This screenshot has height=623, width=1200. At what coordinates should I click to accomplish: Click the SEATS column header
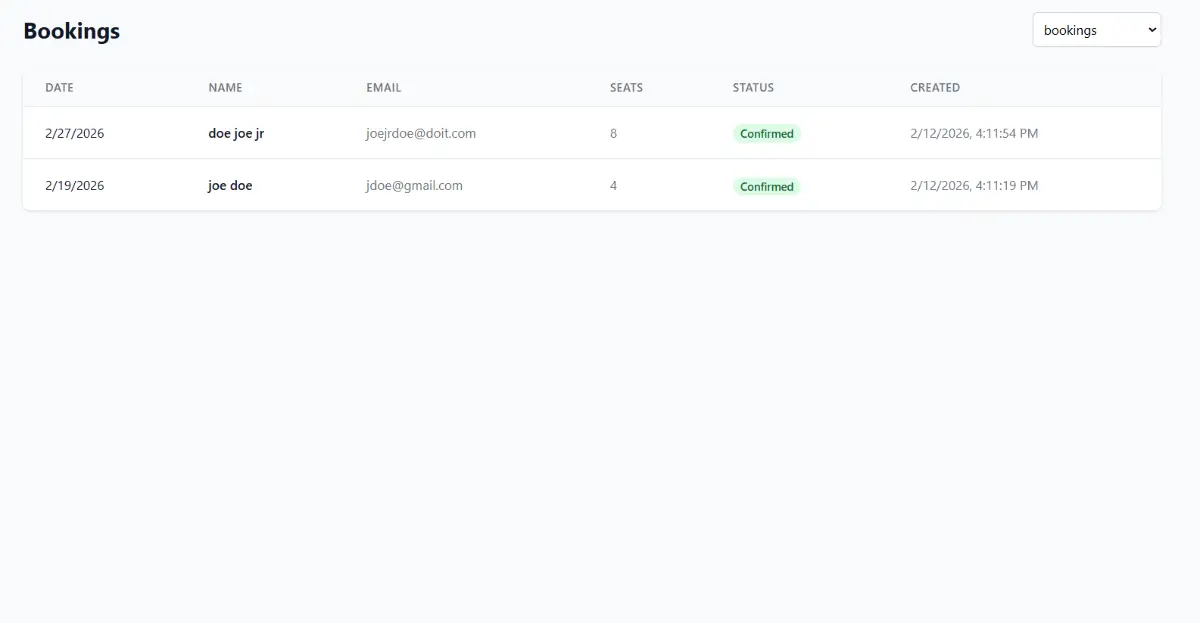click(x=626, y=88)
